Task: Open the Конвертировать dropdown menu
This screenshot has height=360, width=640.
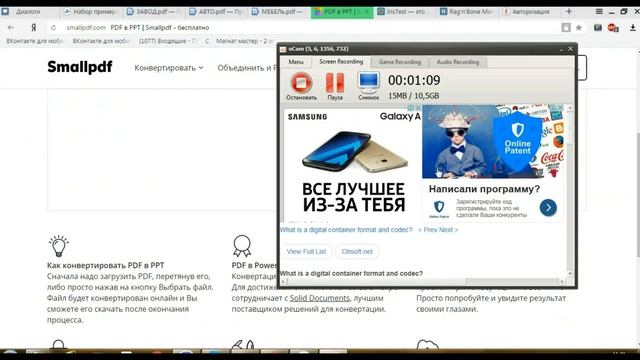Action: [x=169, y=68]
